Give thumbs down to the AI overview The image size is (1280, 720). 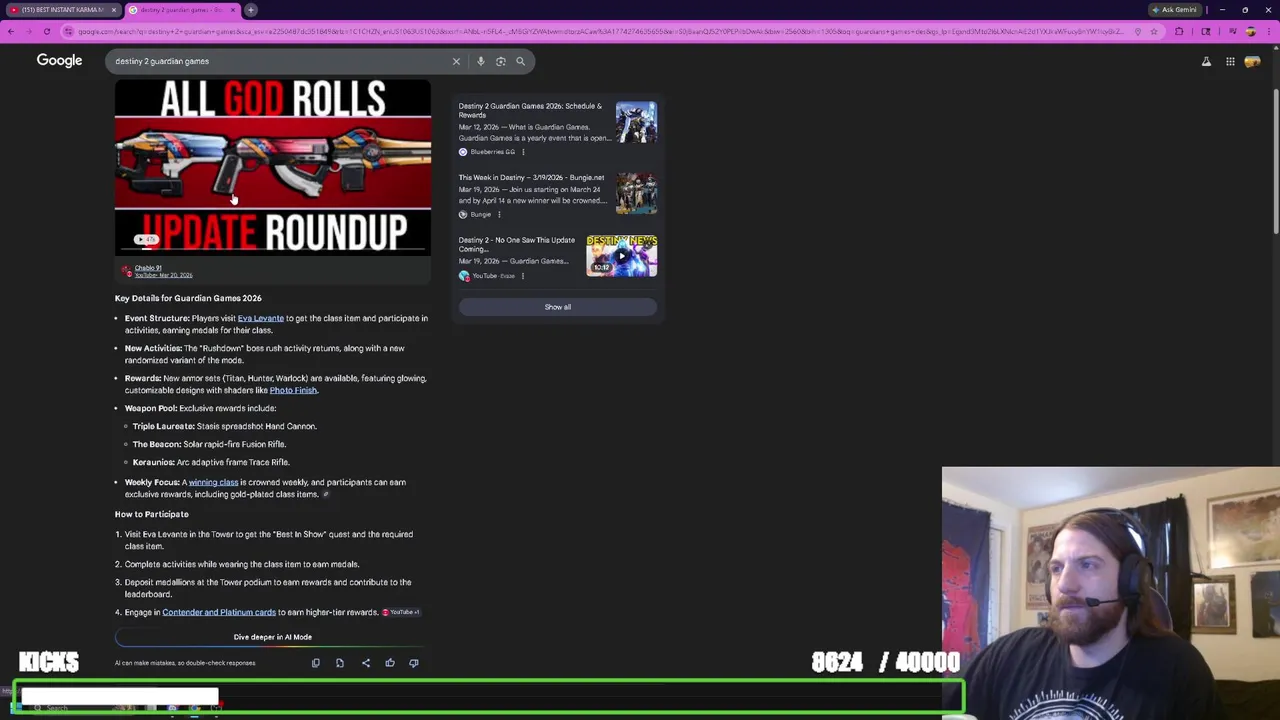point(414,663)
